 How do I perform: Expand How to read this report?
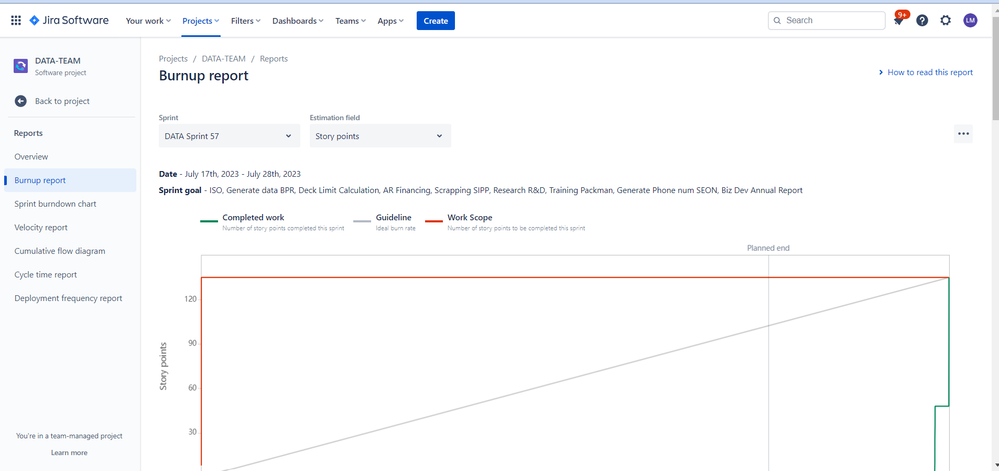pyautogui.click(x=926, y=73)
